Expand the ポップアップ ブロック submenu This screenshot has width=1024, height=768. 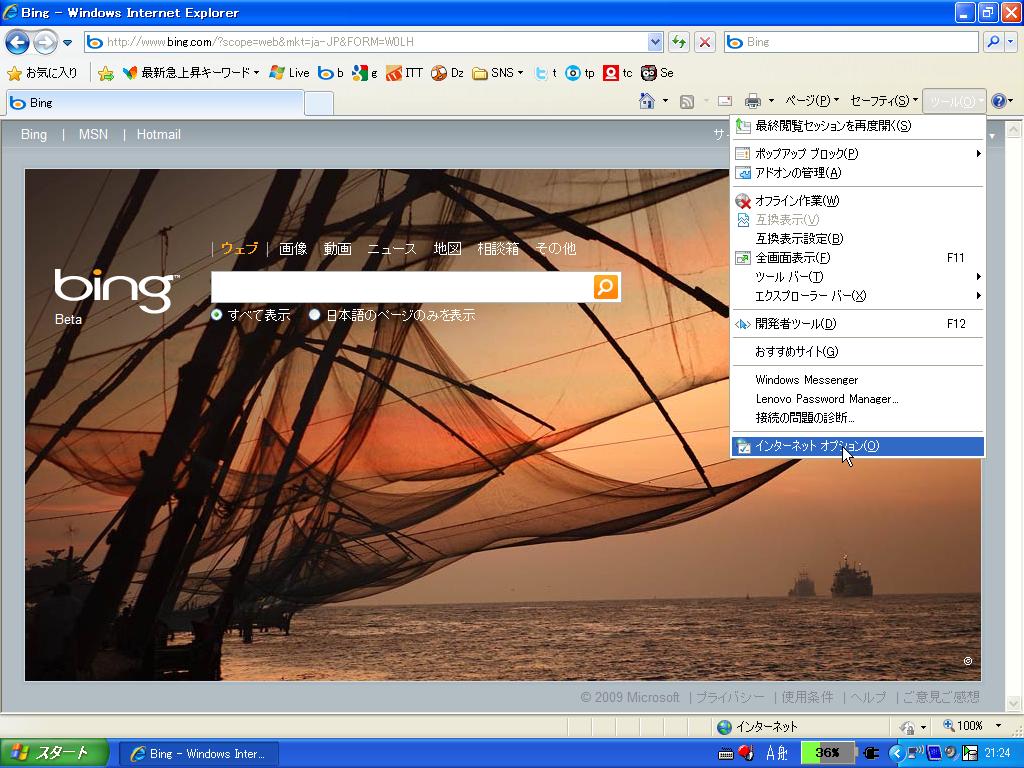click(857, 154)
